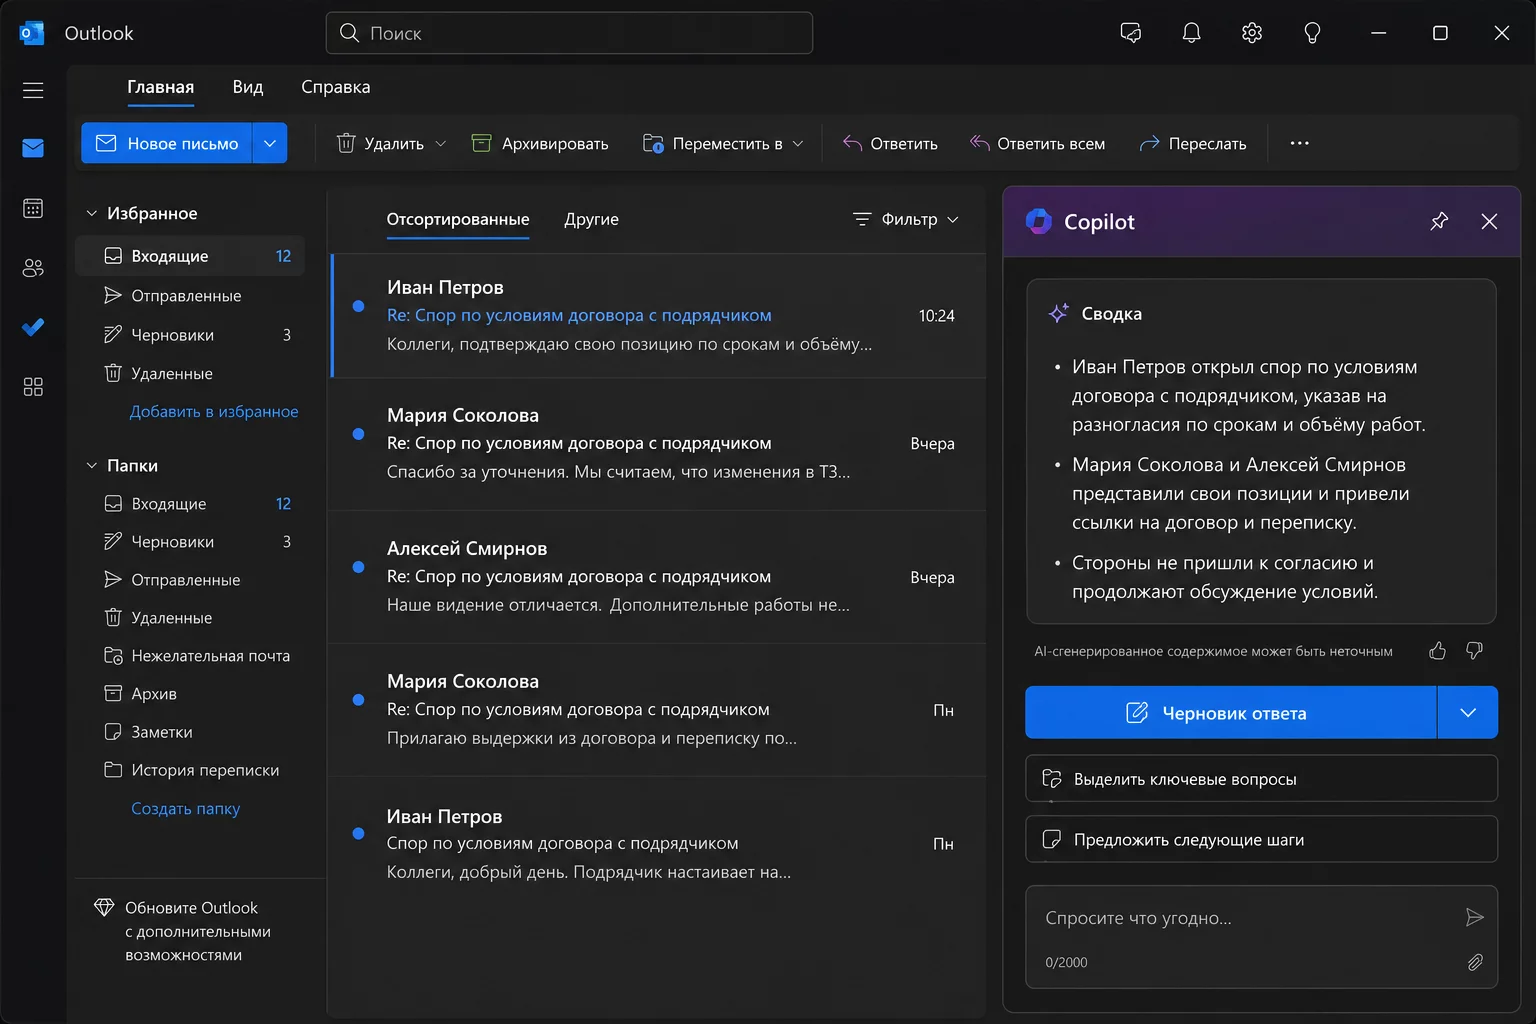
Task: Open the История переписки folder
Action: pos(190,770)
